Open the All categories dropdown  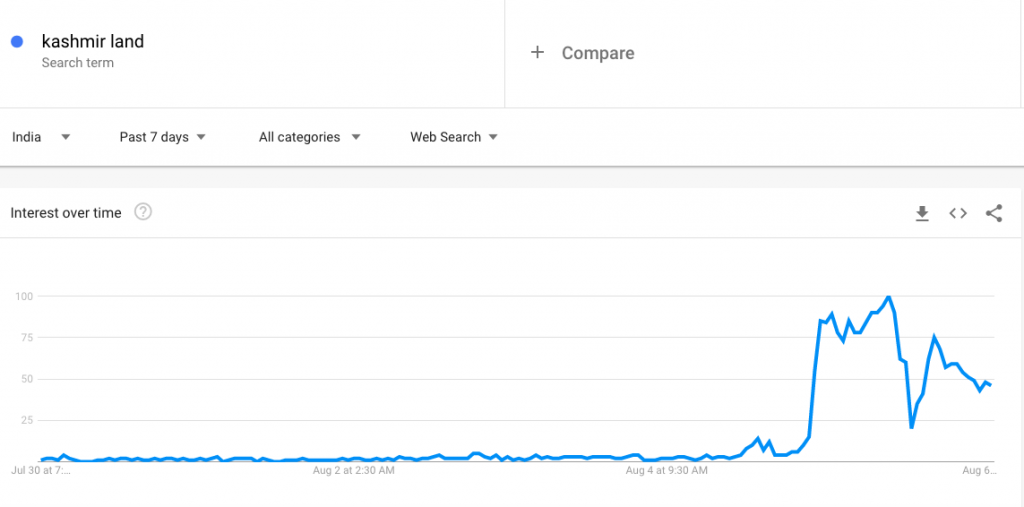[310, 137]
